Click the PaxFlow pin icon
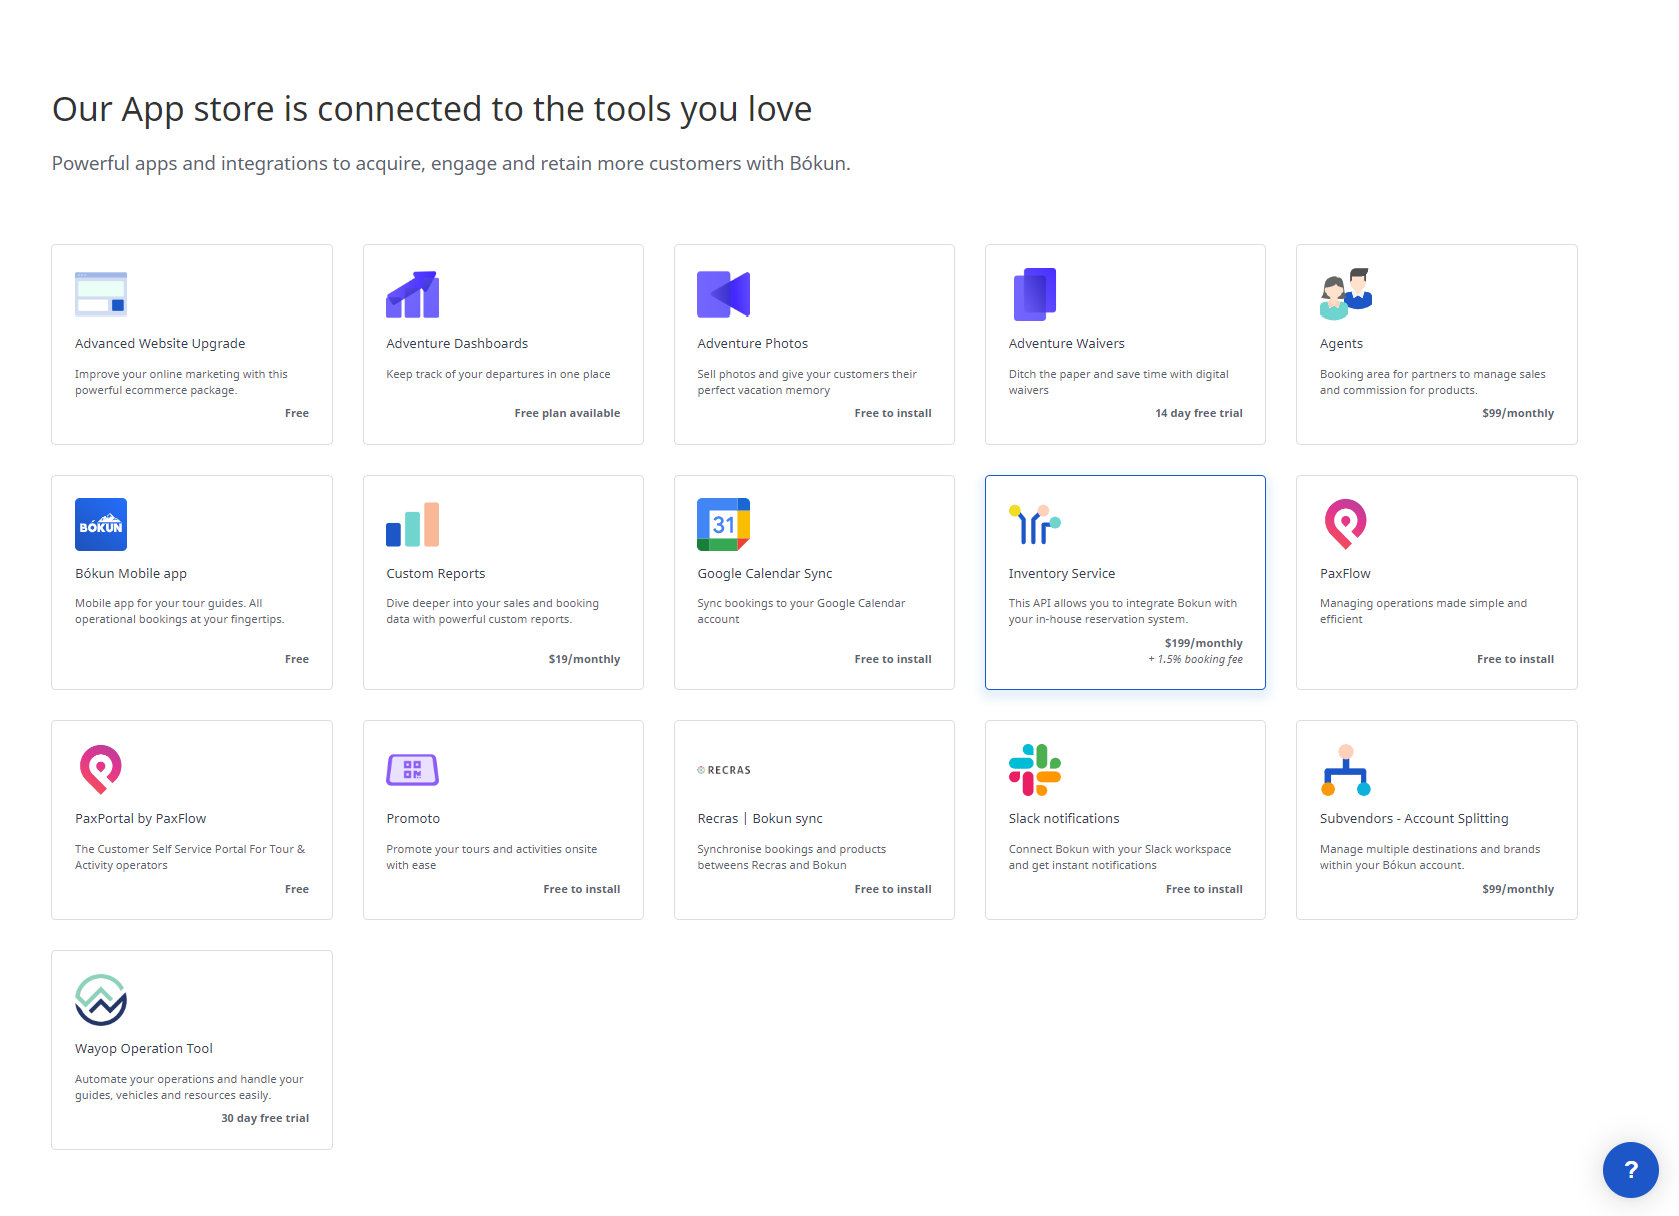The width and height of the screenshot is (1679, 1216). click(x=1346, y=524)
